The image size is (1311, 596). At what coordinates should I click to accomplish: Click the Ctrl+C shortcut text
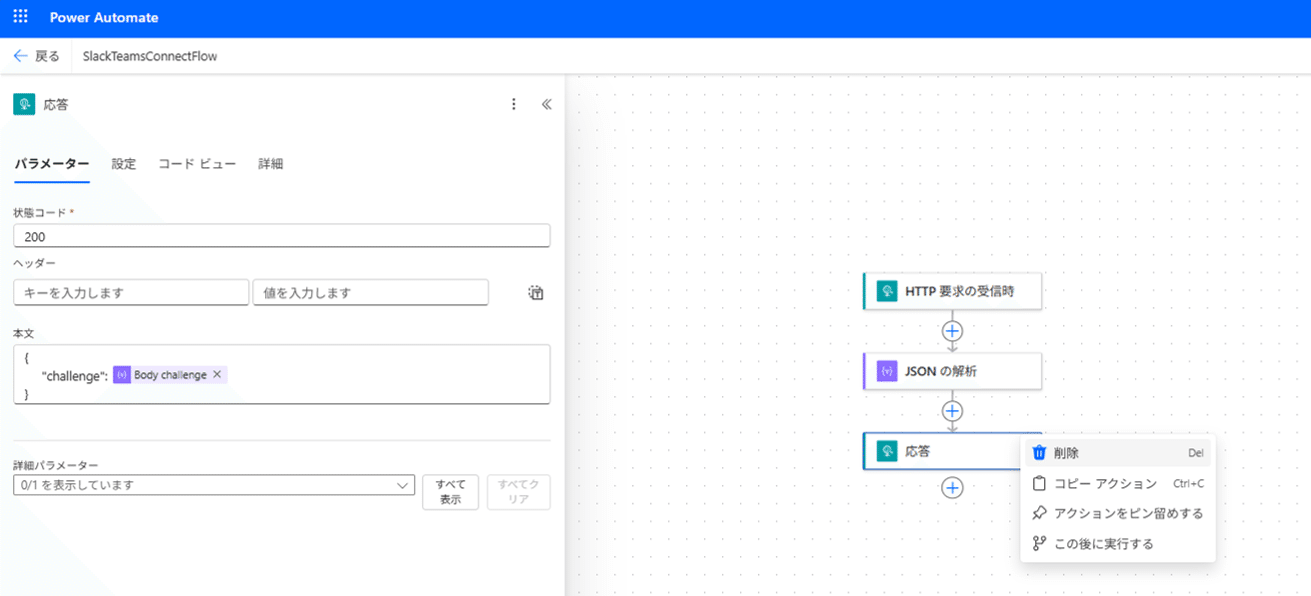[x=1188, y=483]
